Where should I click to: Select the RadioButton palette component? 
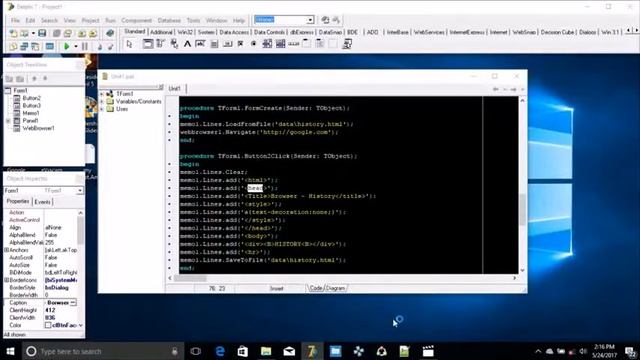coord(253,44)
